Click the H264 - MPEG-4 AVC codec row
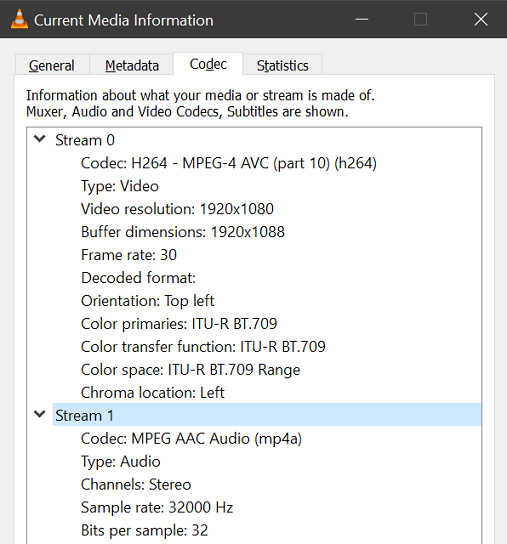The height and width of the screenshot is (544, 507). click(x=229, y=163)
